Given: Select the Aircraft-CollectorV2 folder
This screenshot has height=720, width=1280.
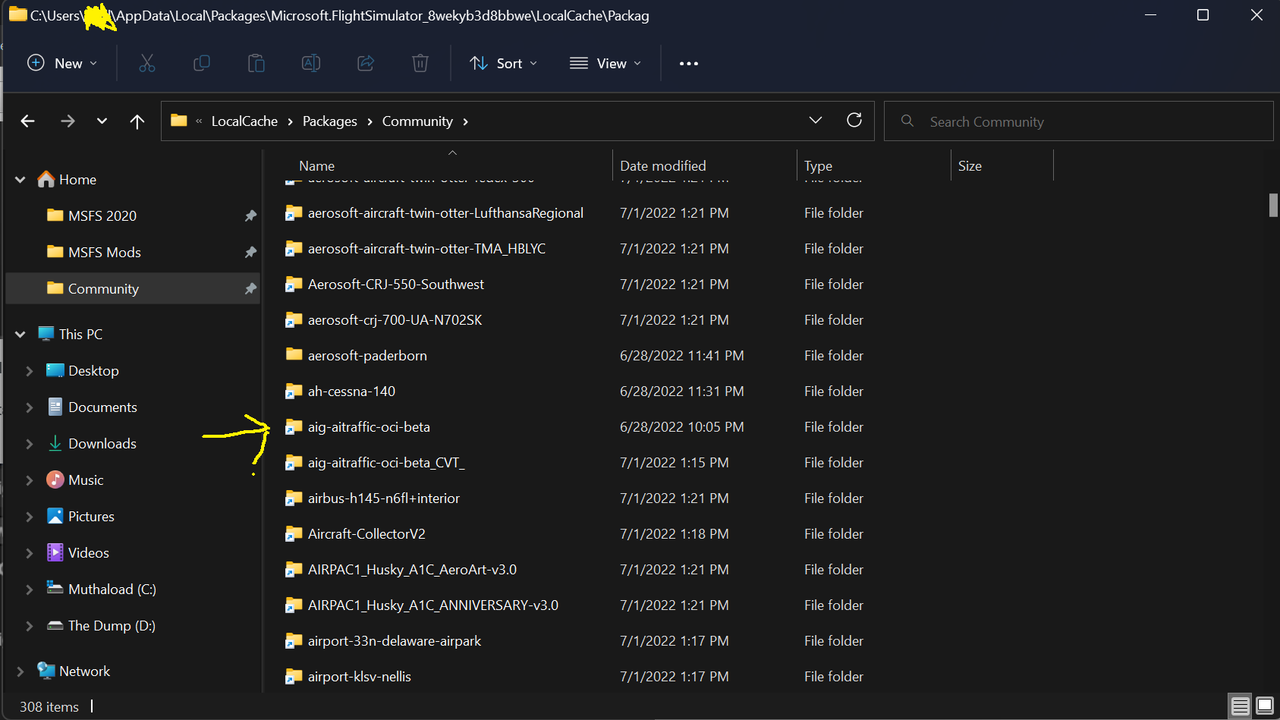Looking at the screenshot, I should tap(367, 534).
